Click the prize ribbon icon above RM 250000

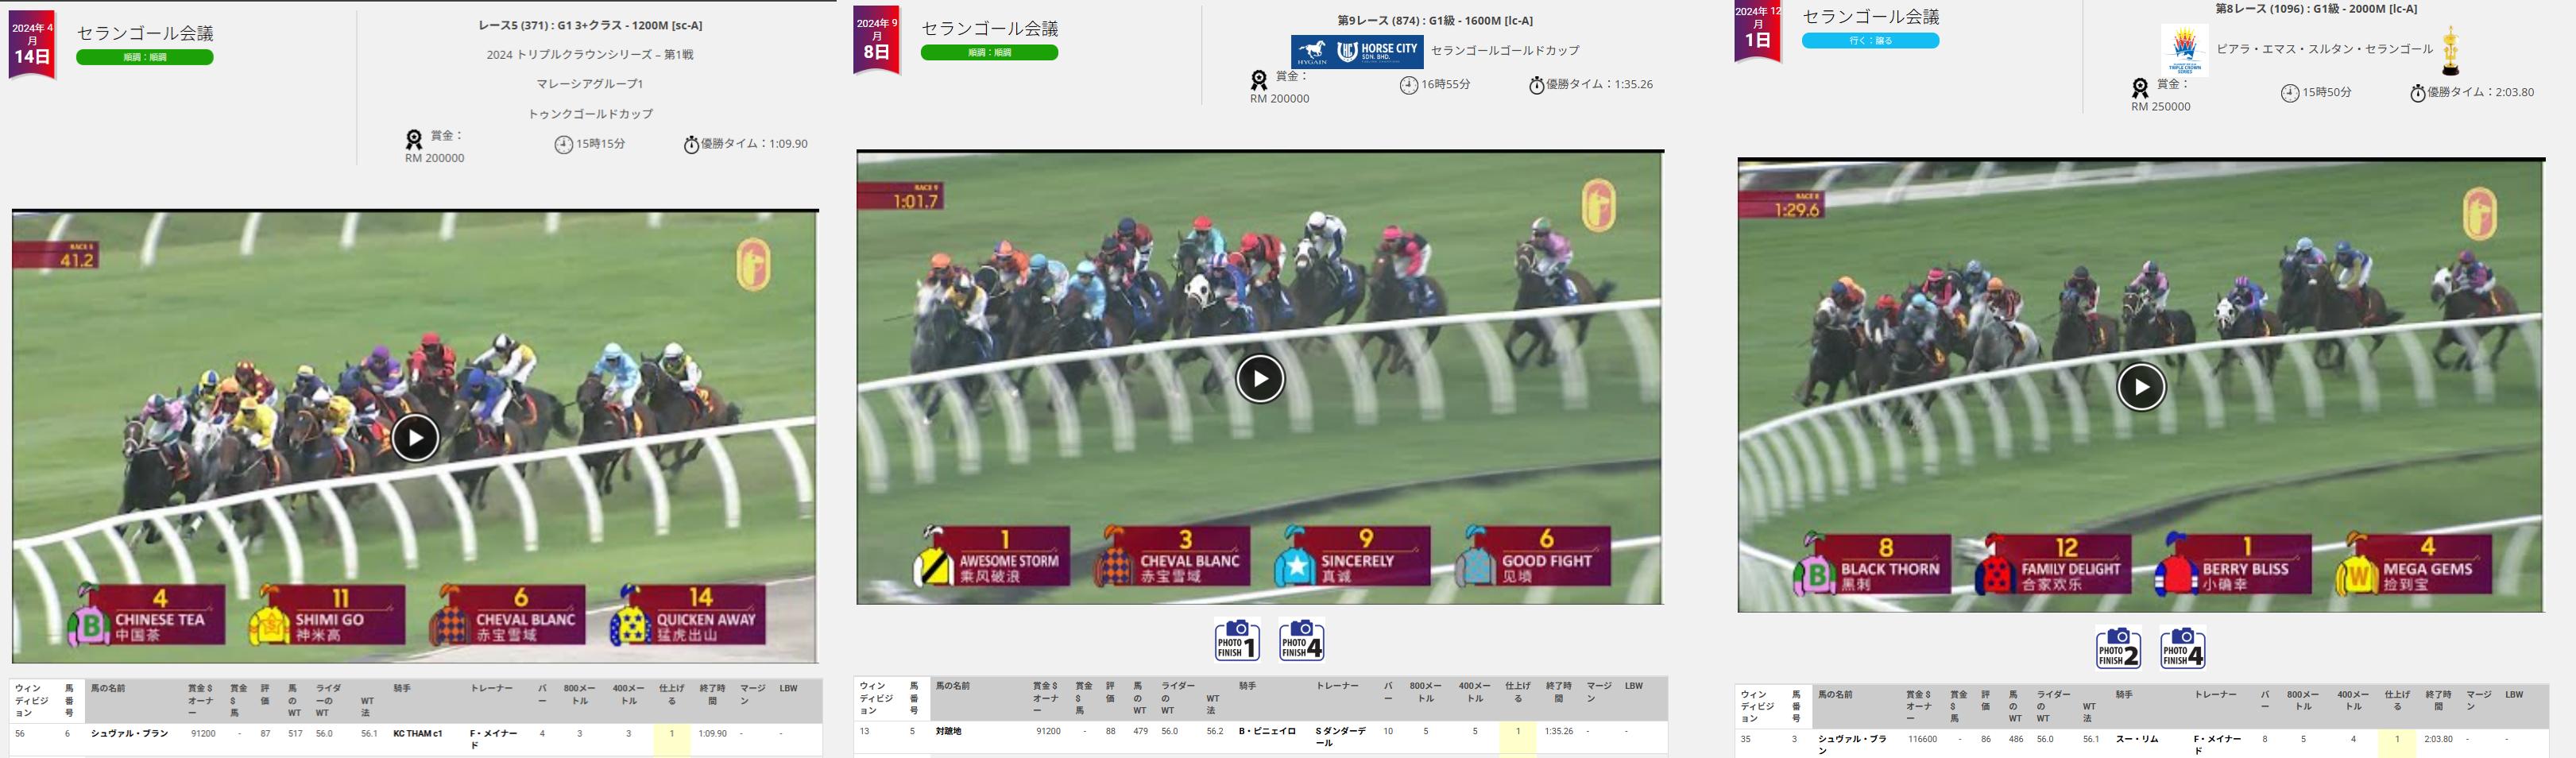2139,88
